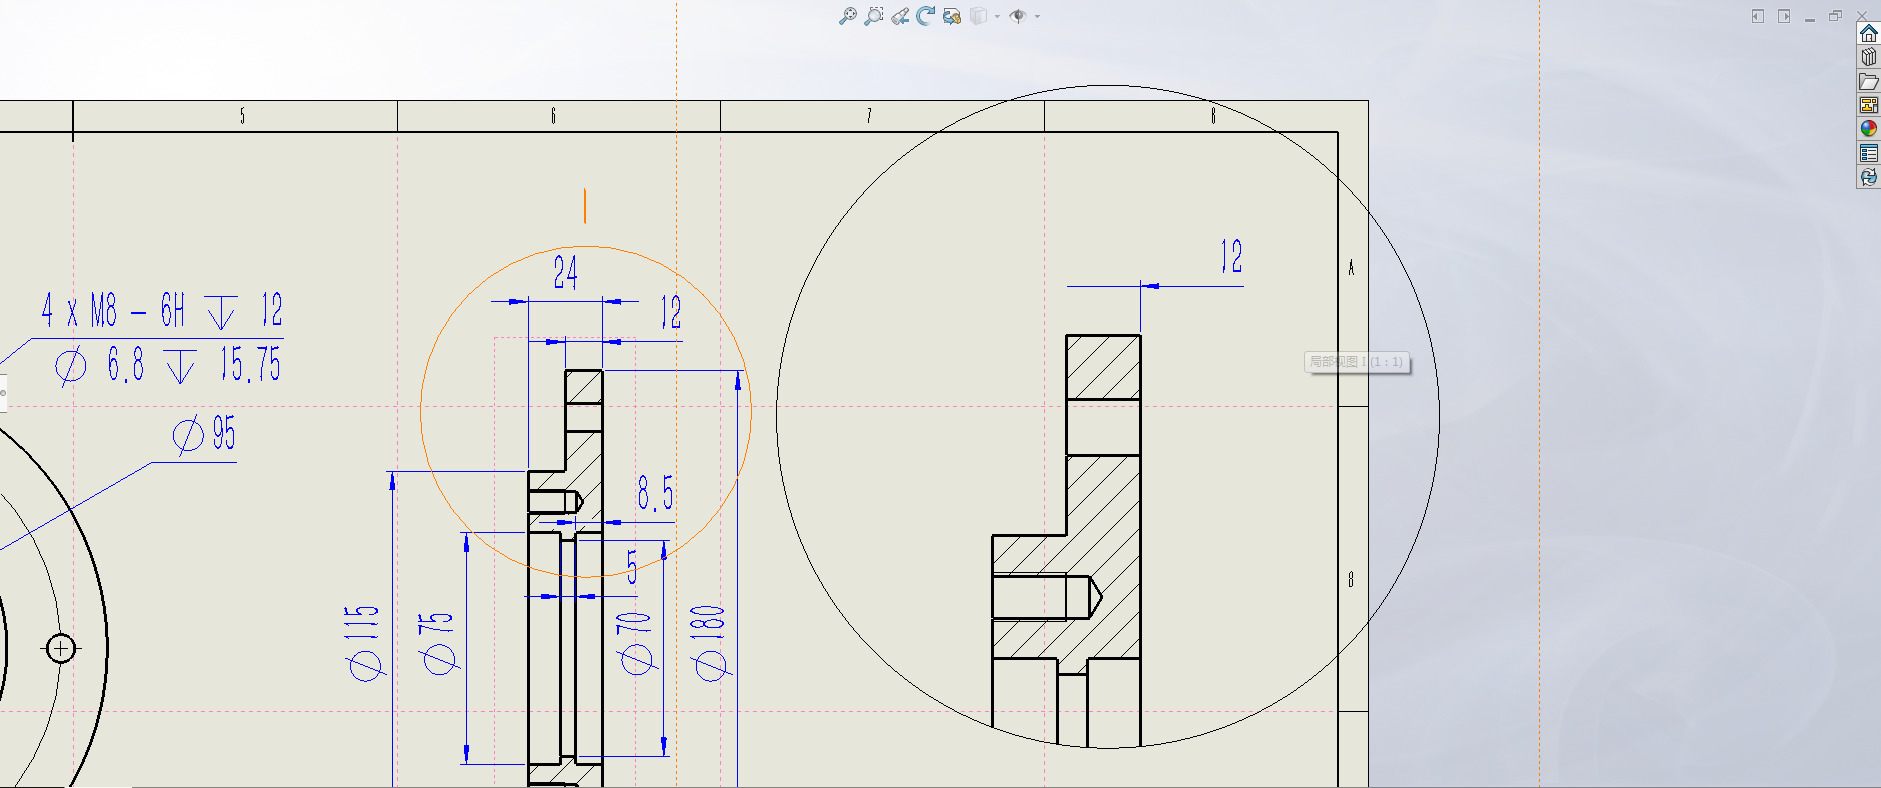Click the Previous View icon
The width and height of the screenshot is (1881, 788).
pyautogui.click(x=900, y=16)
